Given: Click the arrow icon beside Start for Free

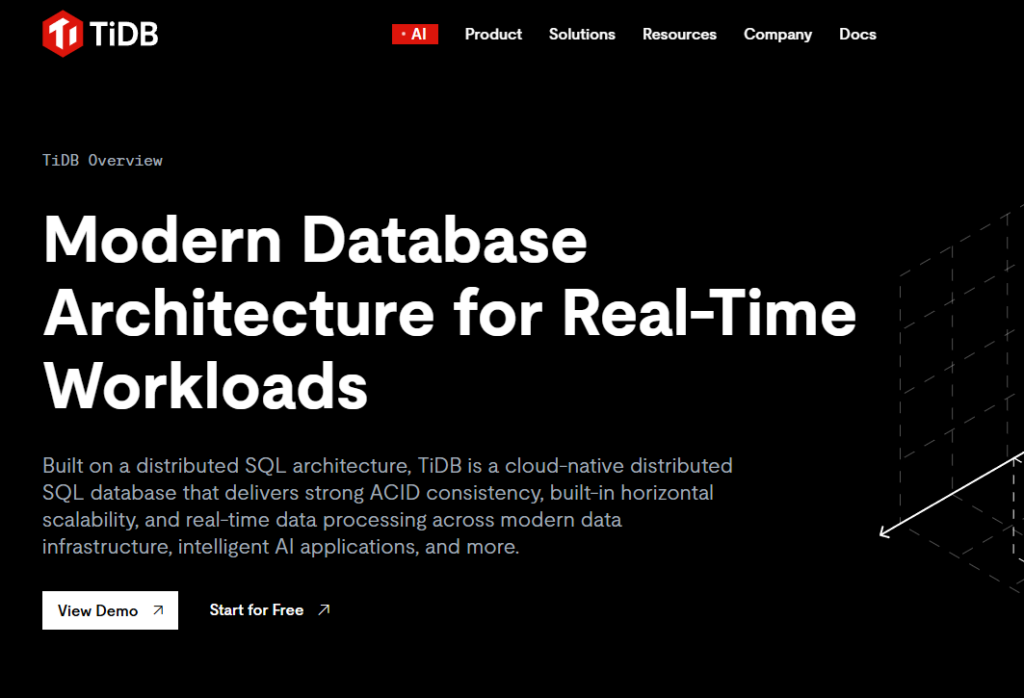Looking at the screenshot, I should (324, 610).
